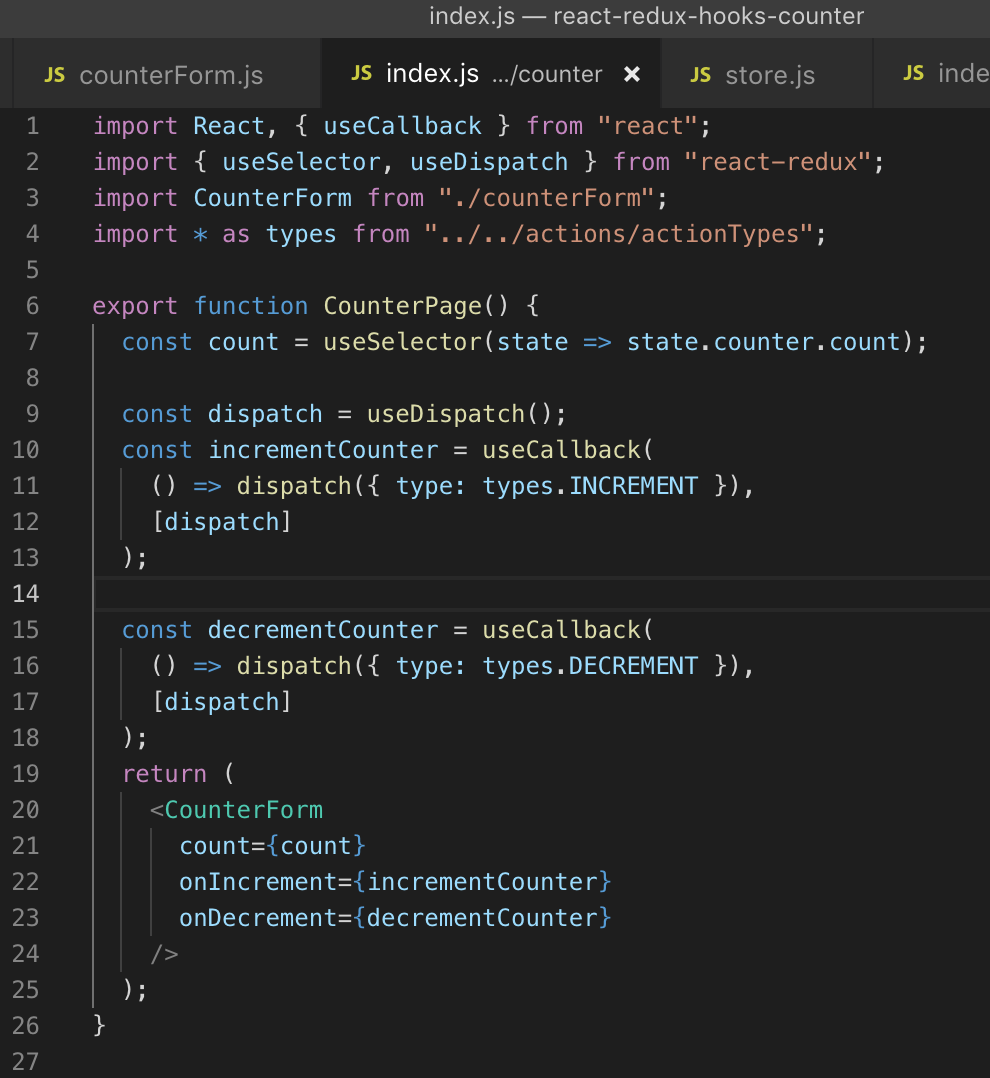Click the "react-redux" string on line 2

tap(778, 162)
